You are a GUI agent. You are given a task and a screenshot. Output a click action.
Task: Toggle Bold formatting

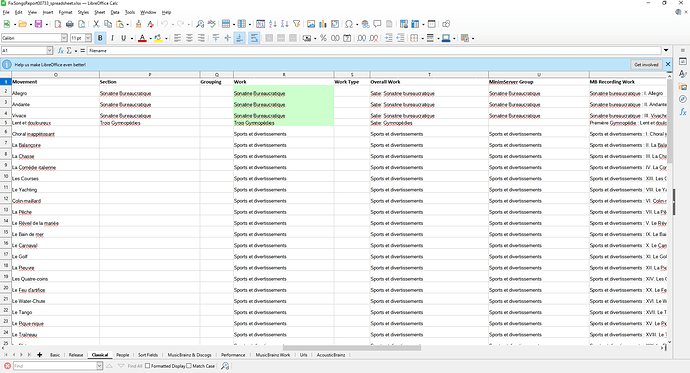100,38
